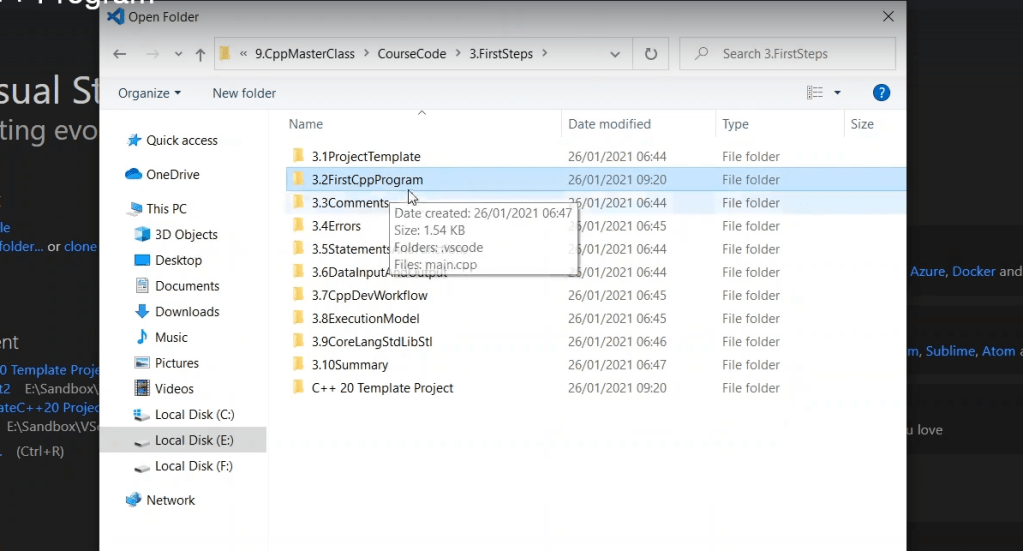
Task: Click 9.CppMasterClass in the breadcrumb path
Action: (x=305, y=53)
